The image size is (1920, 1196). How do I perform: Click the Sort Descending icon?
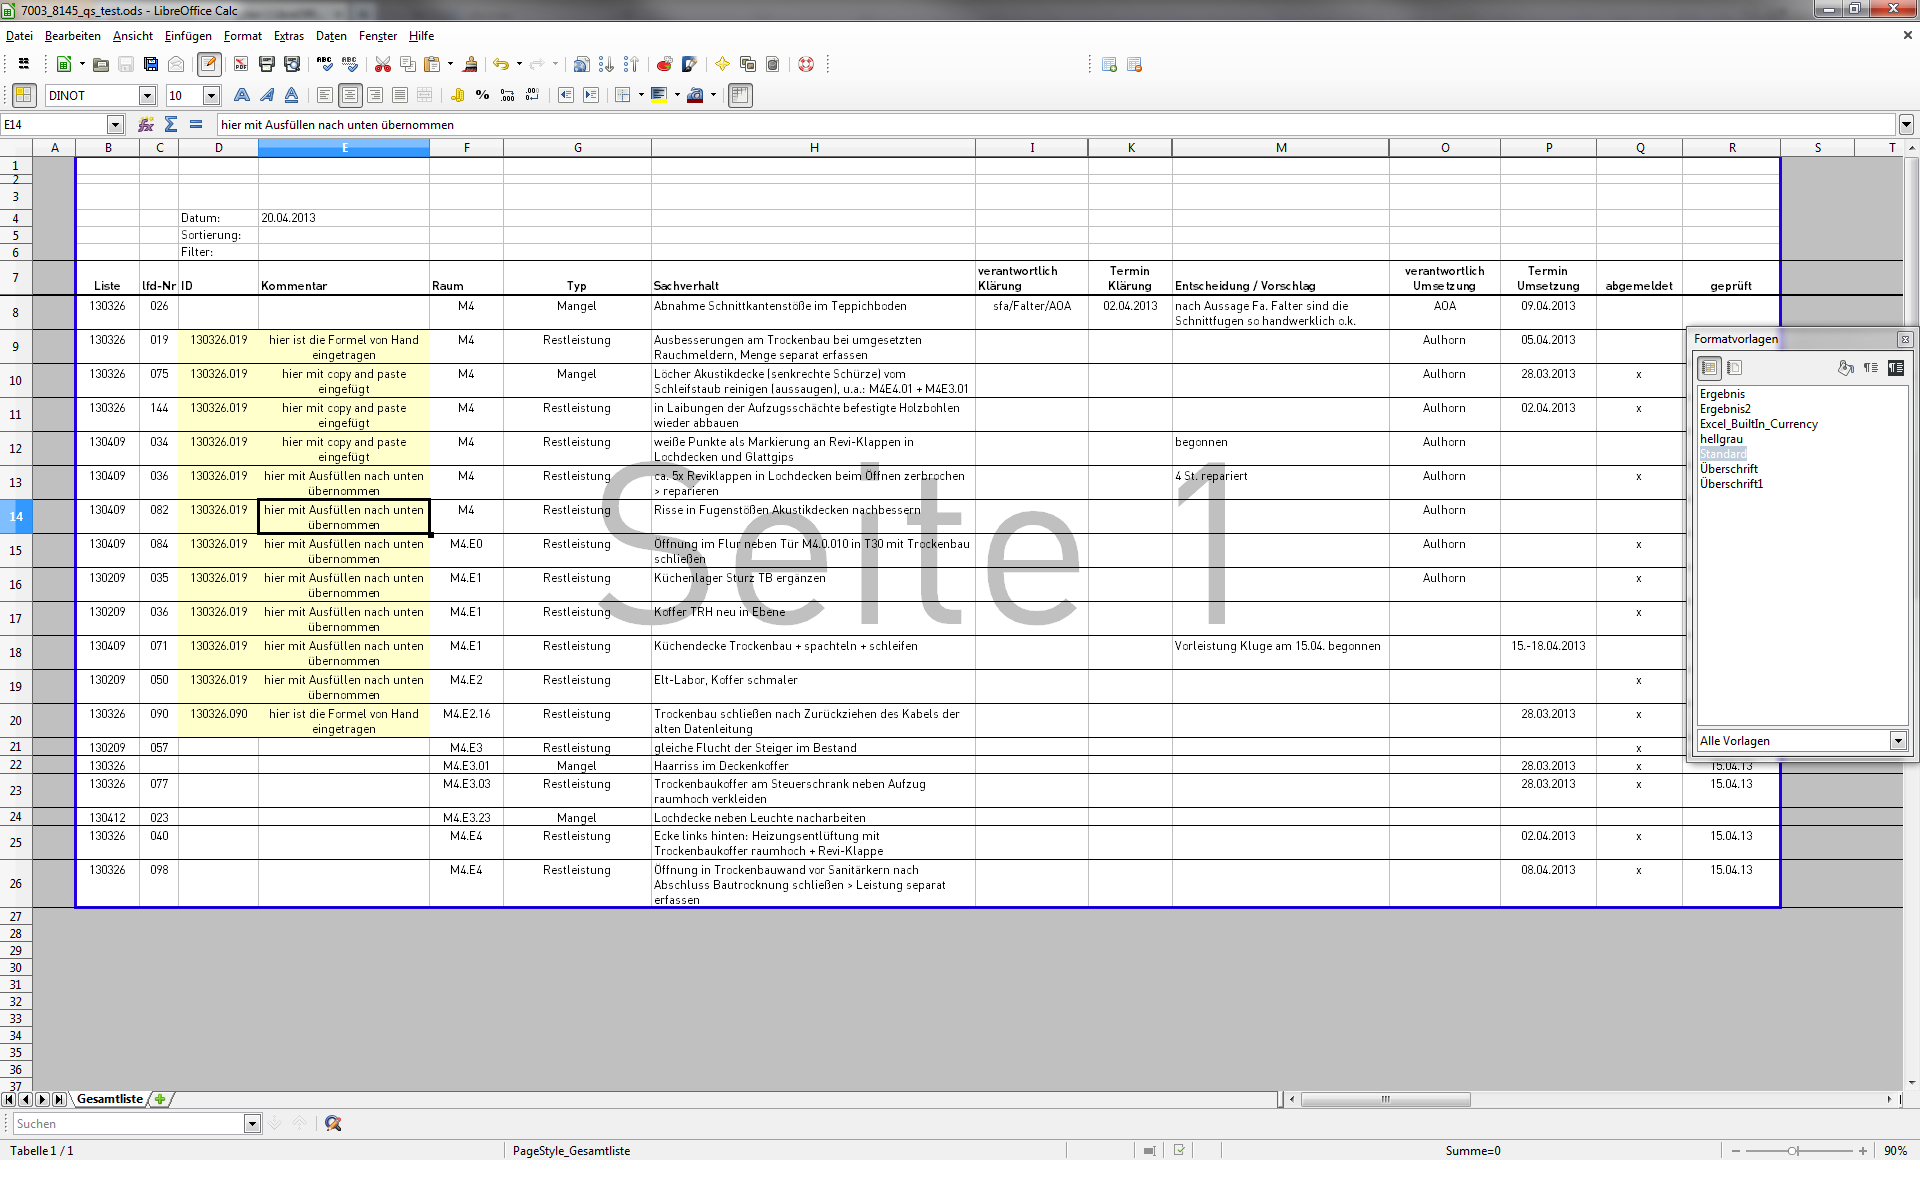(x=631, y=64)
